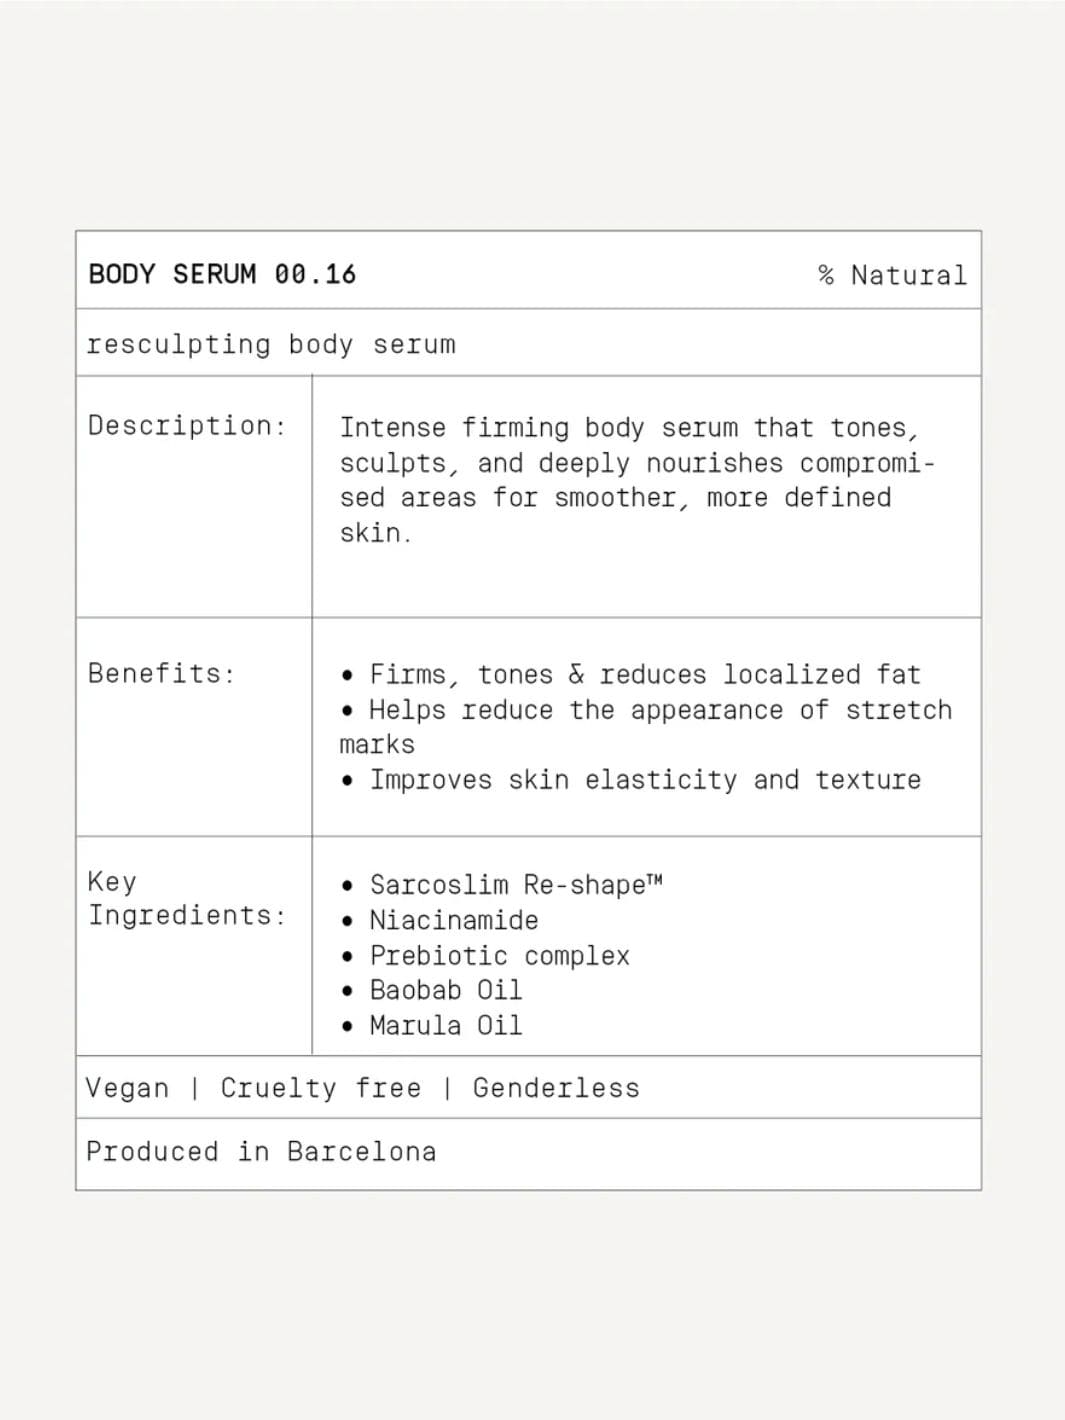This screenshot has height=1420, width=1065.
Task: Select the resculpting body serum subtitle
Action: coord(271,344)
